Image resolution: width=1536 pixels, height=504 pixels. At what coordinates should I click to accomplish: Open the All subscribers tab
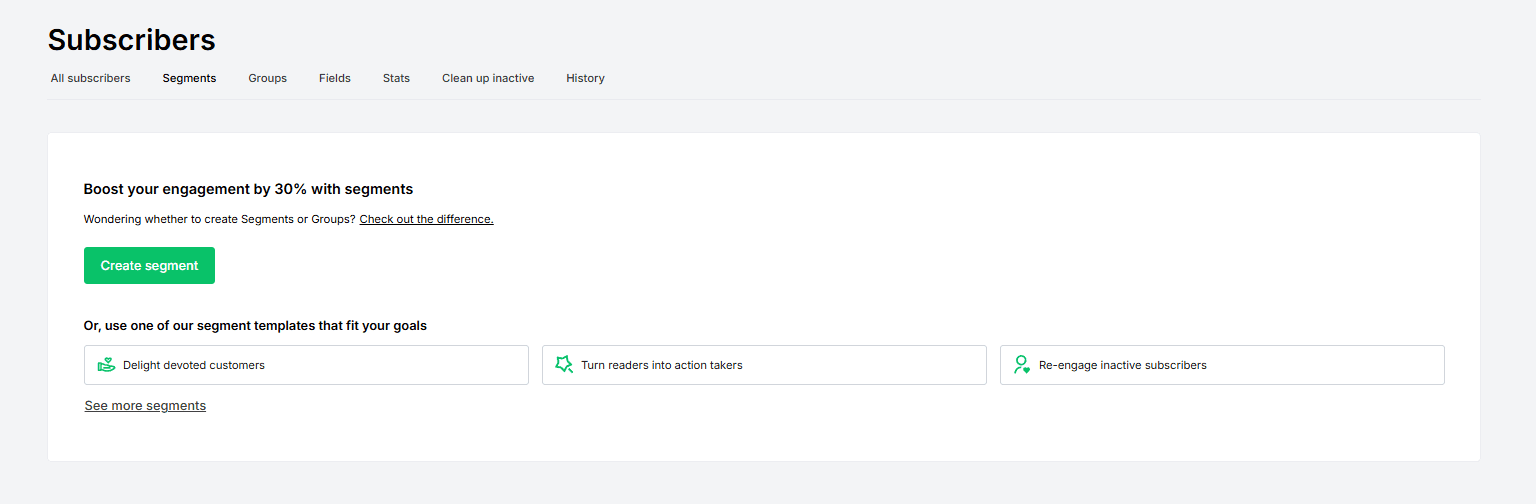91,78
